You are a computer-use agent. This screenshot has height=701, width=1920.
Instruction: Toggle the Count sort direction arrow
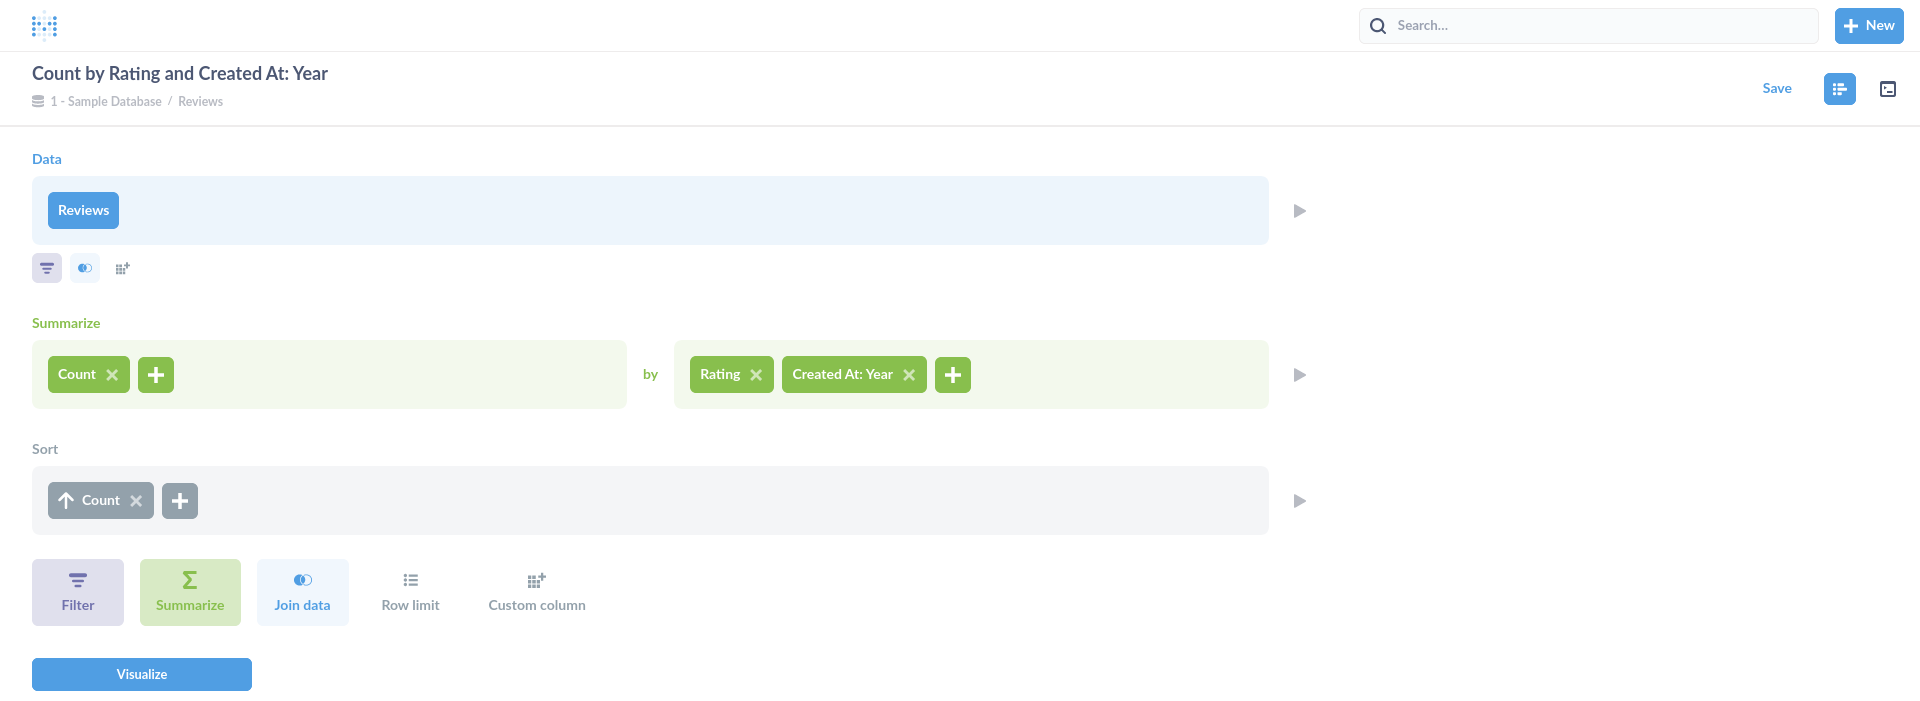(x=67, y=500)
